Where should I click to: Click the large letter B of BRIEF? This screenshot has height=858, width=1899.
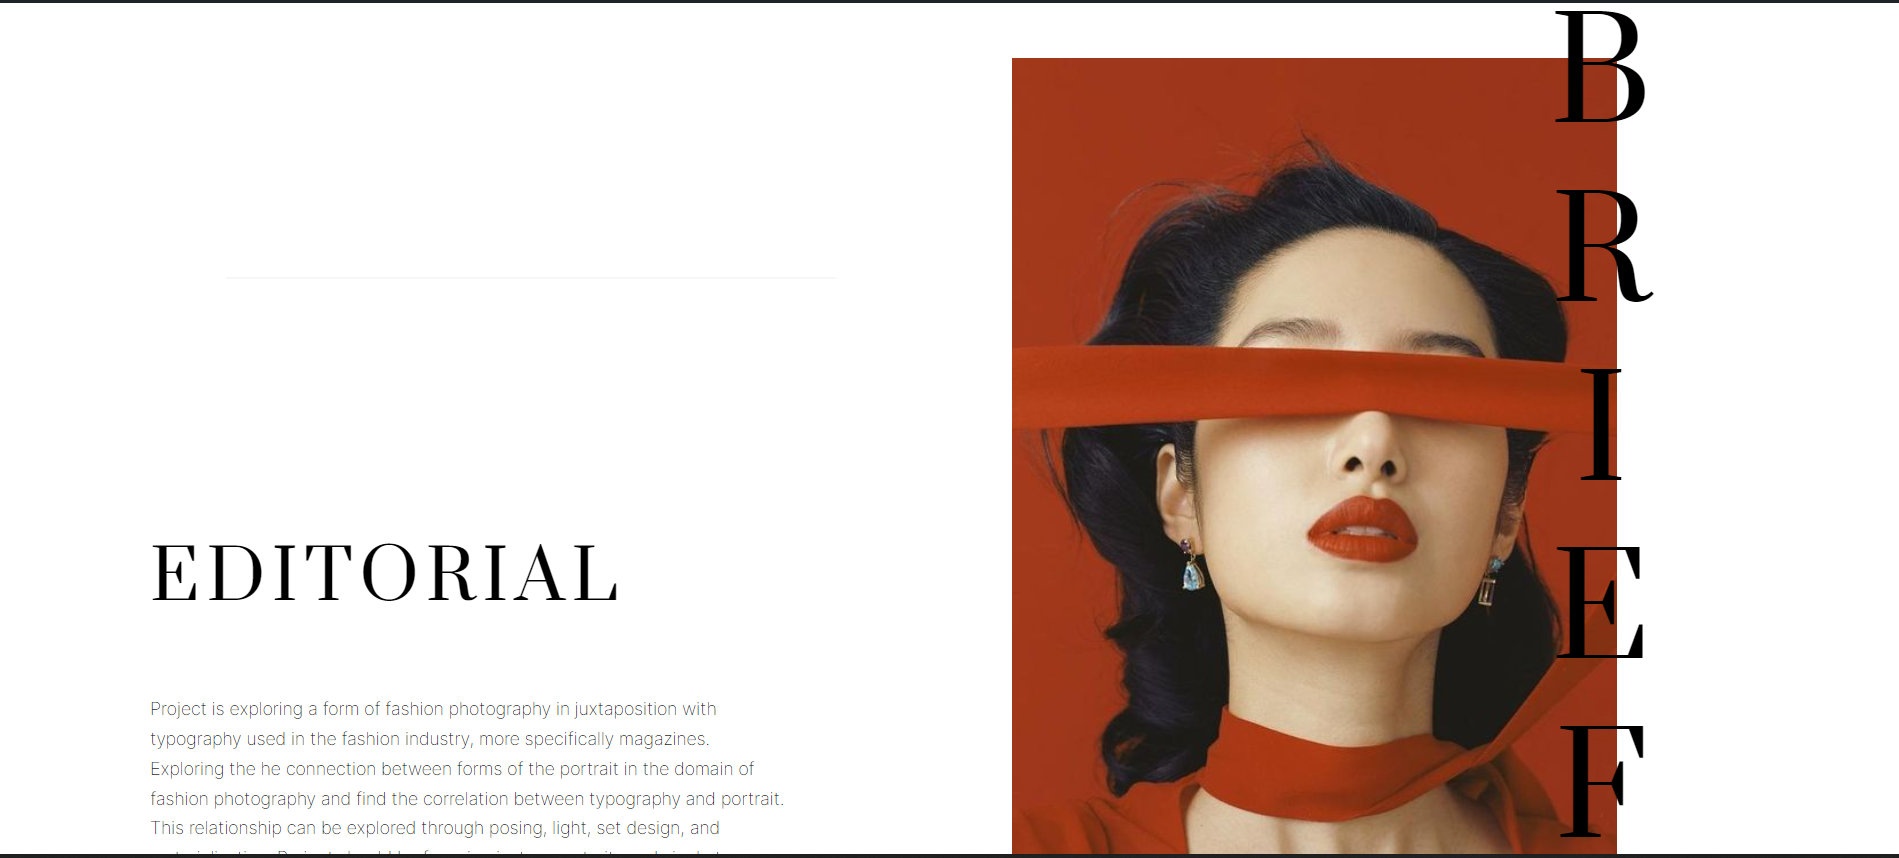pyautogui.click(x=1601, y=67)
